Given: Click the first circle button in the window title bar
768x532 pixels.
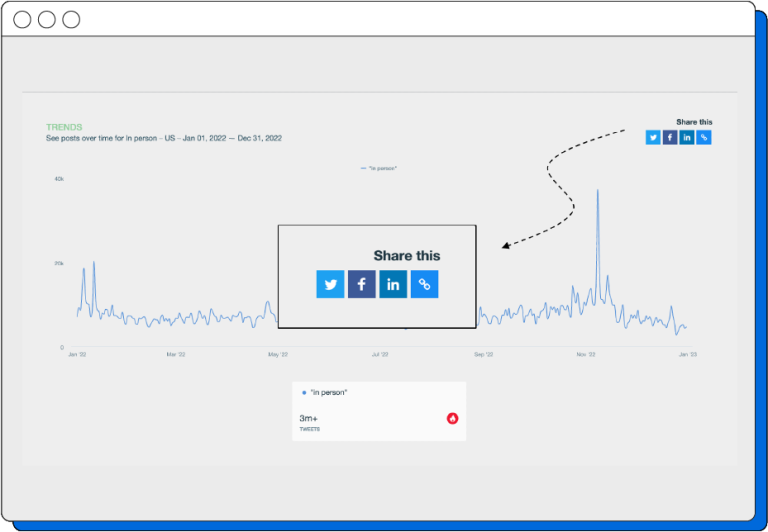Looking at the screenshot, I should 22,19.
